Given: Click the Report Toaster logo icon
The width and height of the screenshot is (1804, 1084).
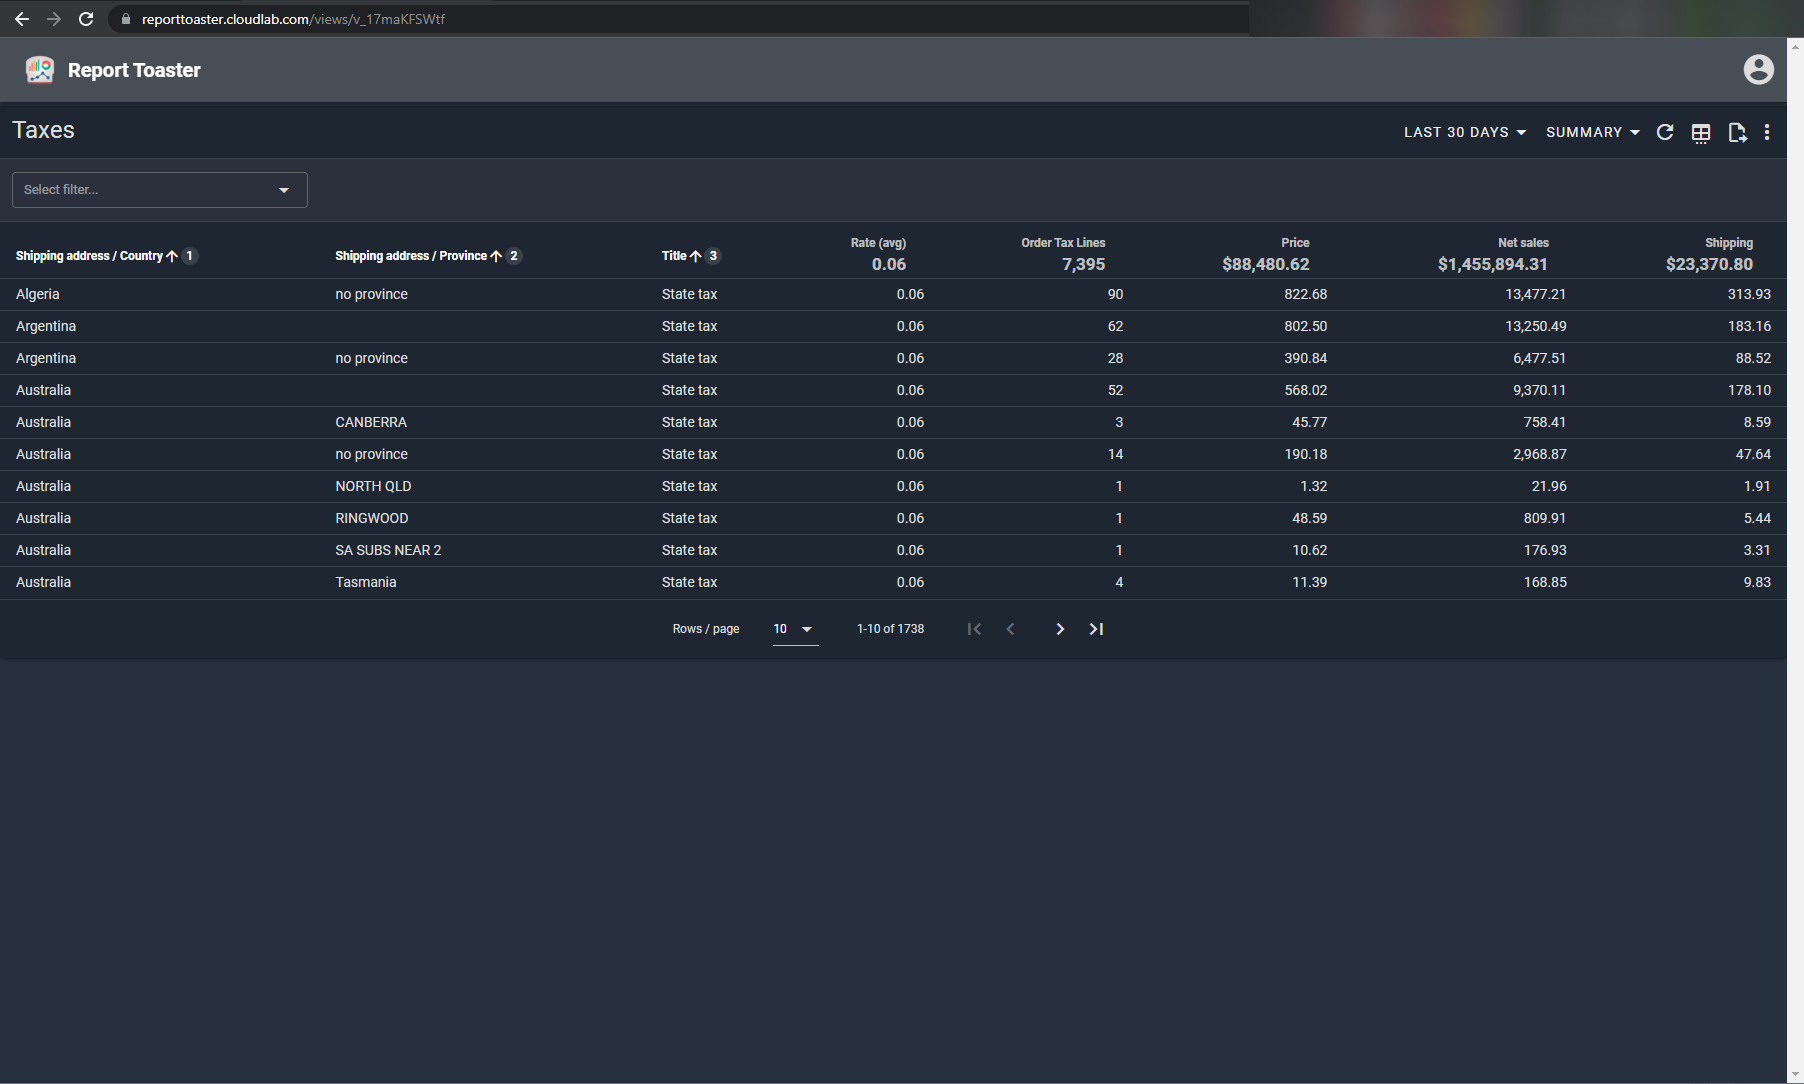Looking at the screenshot, I should (x=40, y=69).
